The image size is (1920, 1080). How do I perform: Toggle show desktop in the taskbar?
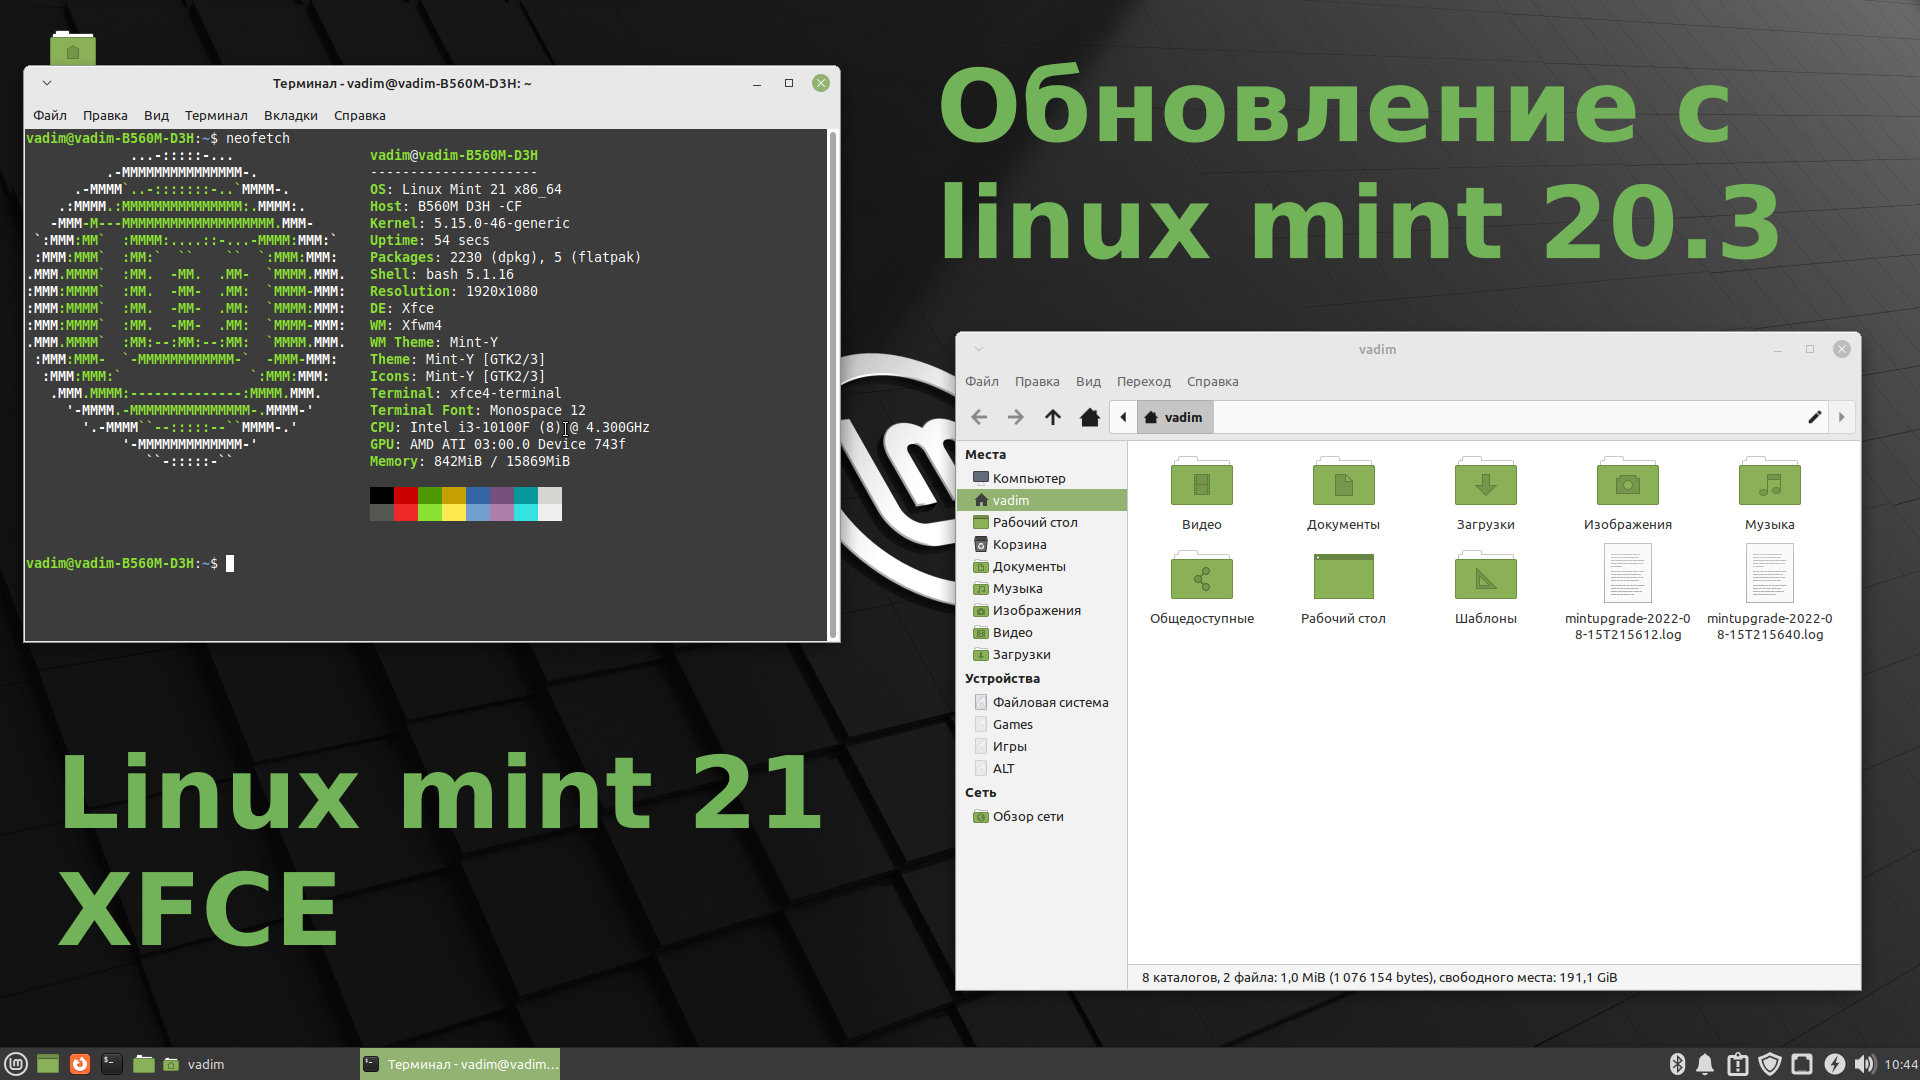coord(48,1063)
